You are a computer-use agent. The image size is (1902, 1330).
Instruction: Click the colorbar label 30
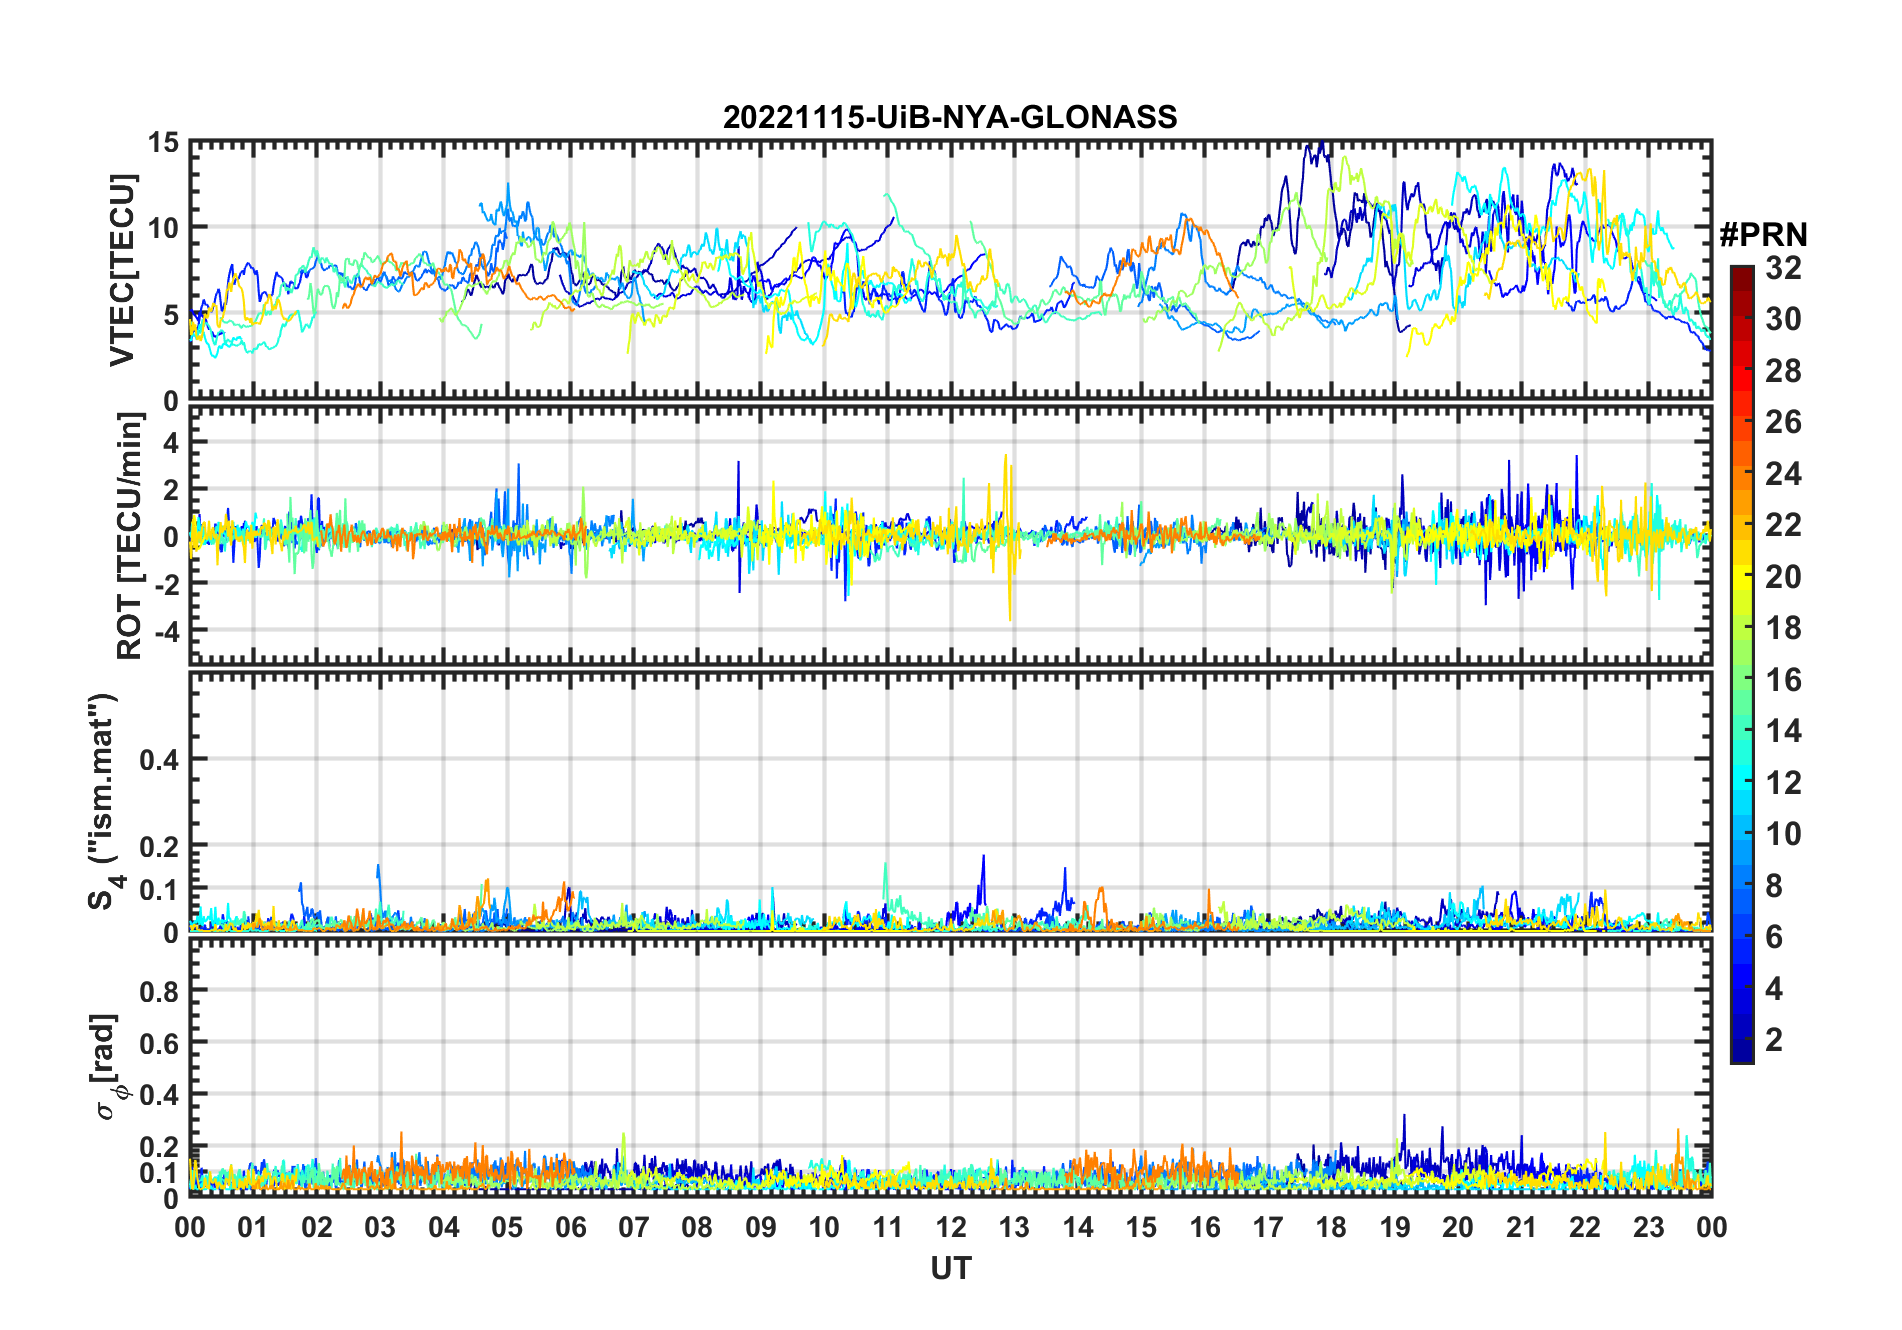click(1783, 319)
